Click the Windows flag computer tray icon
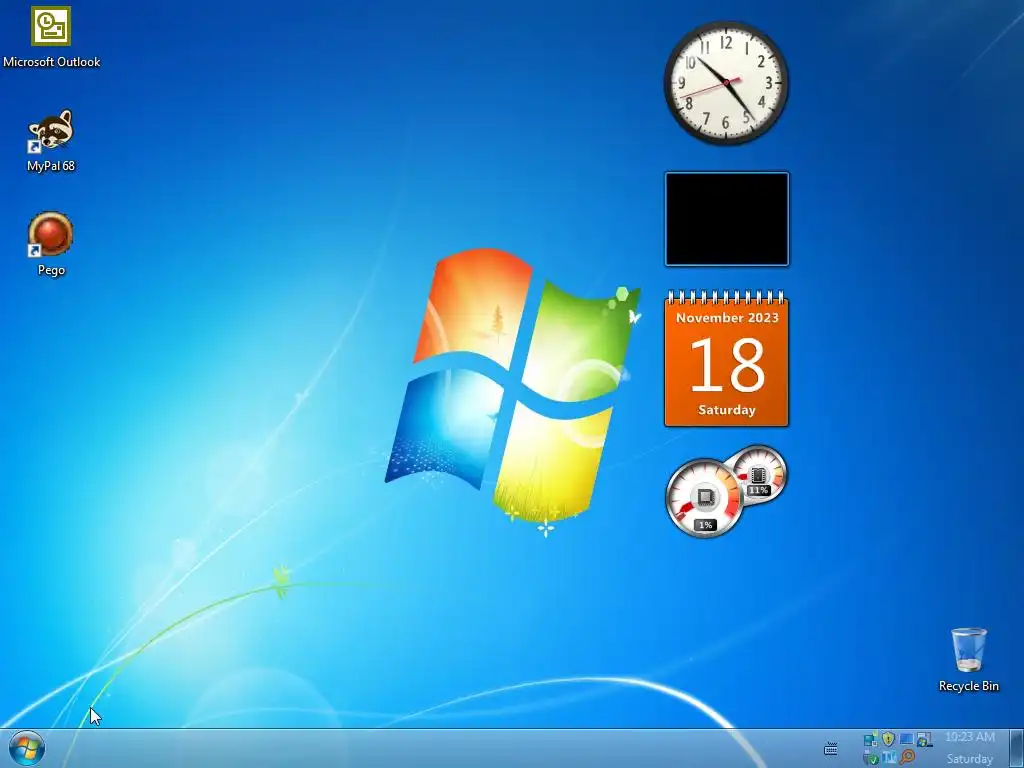This screenshot has width=1024, height=768. (924, 740)
